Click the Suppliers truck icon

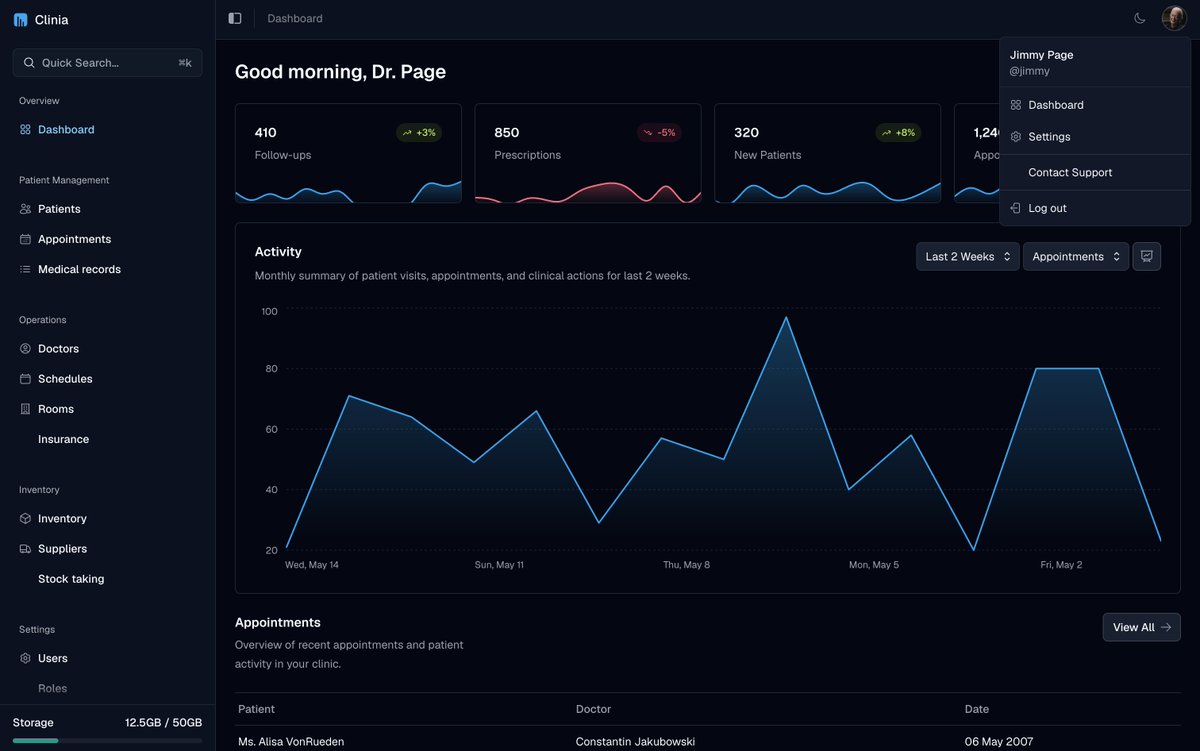pos(26,549)
